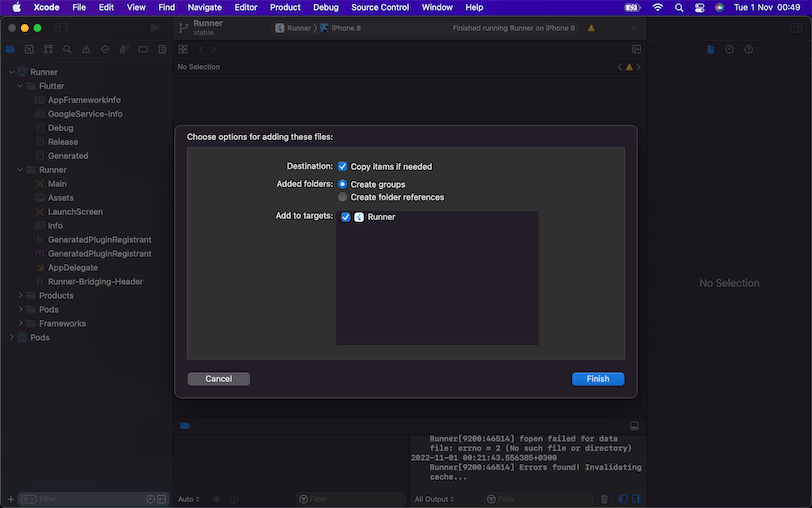Screen dimensions: 812x508
Task: Click the blue breakpoint toggle in debug bar
Action: click(185, 426)
